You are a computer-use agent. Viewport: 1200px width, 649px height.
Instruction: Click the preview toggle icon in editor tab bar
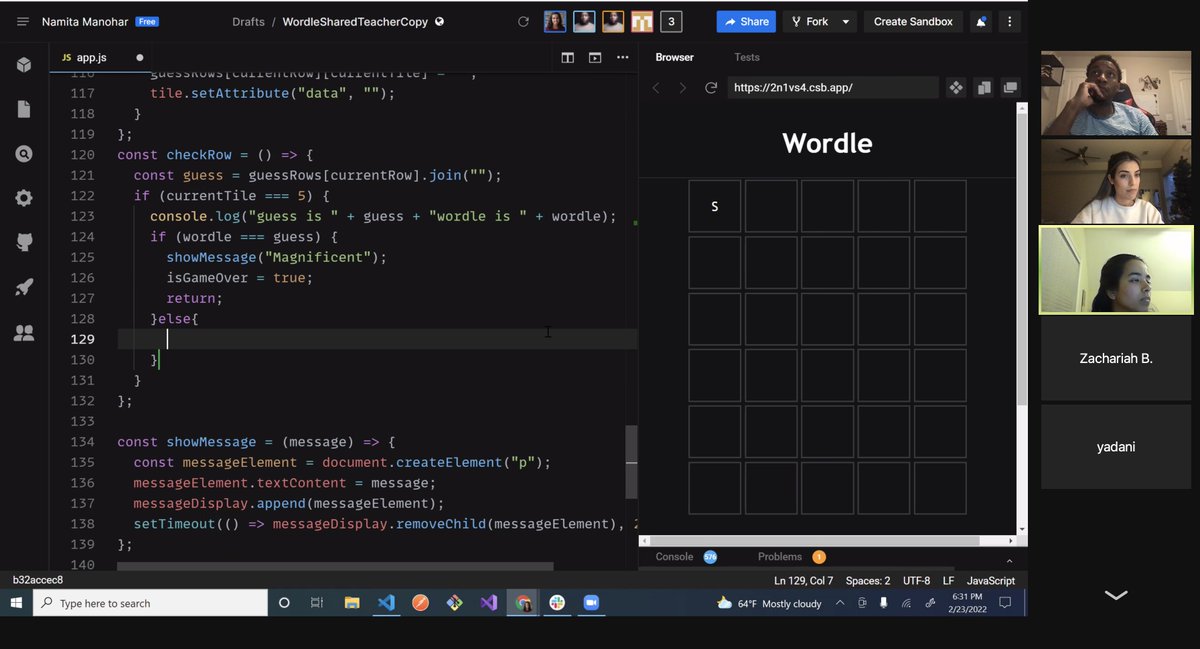tap(595, 58)
